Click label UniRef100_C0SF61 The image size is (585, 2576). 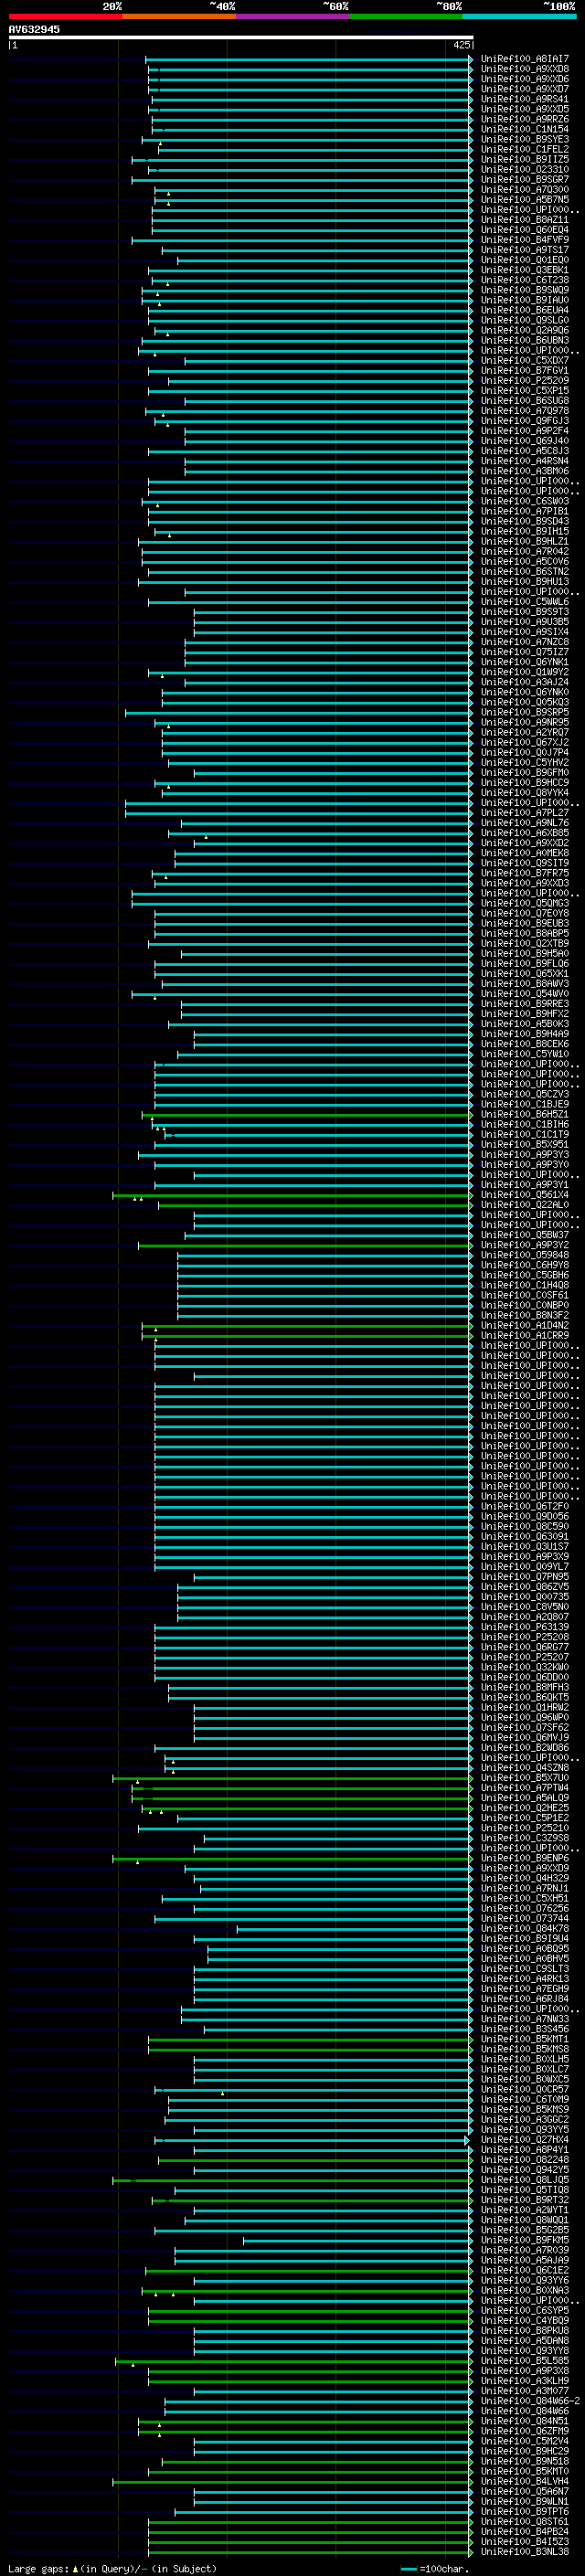(x=525, y=1295)
